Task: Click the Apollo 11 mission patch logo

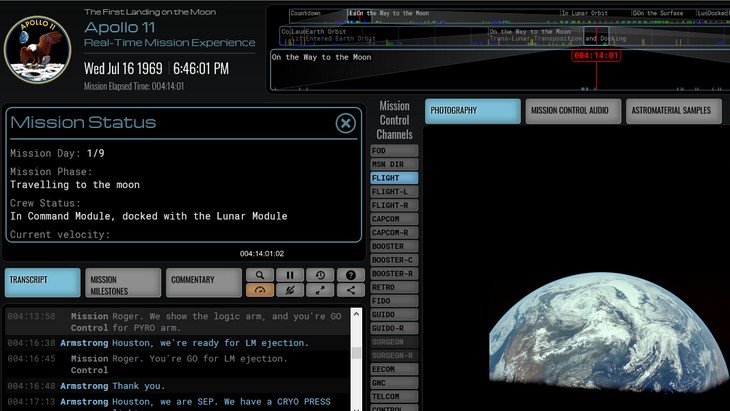Action: 37,50
